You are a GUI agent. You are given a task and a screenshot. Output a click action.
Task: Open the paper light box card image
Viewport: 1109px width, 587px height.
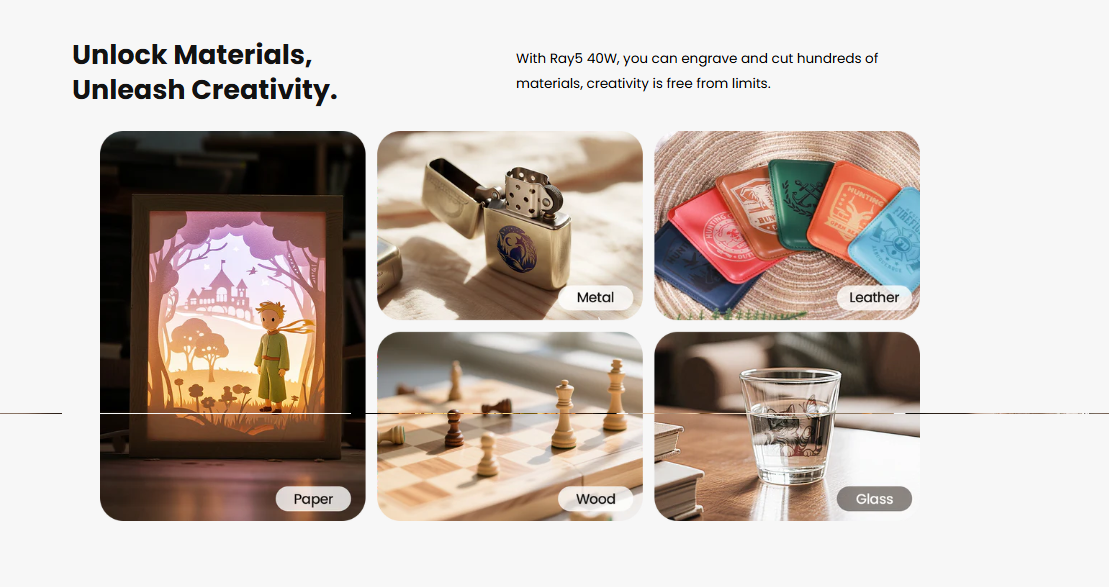pyautogui.click(x=233, y=326)
